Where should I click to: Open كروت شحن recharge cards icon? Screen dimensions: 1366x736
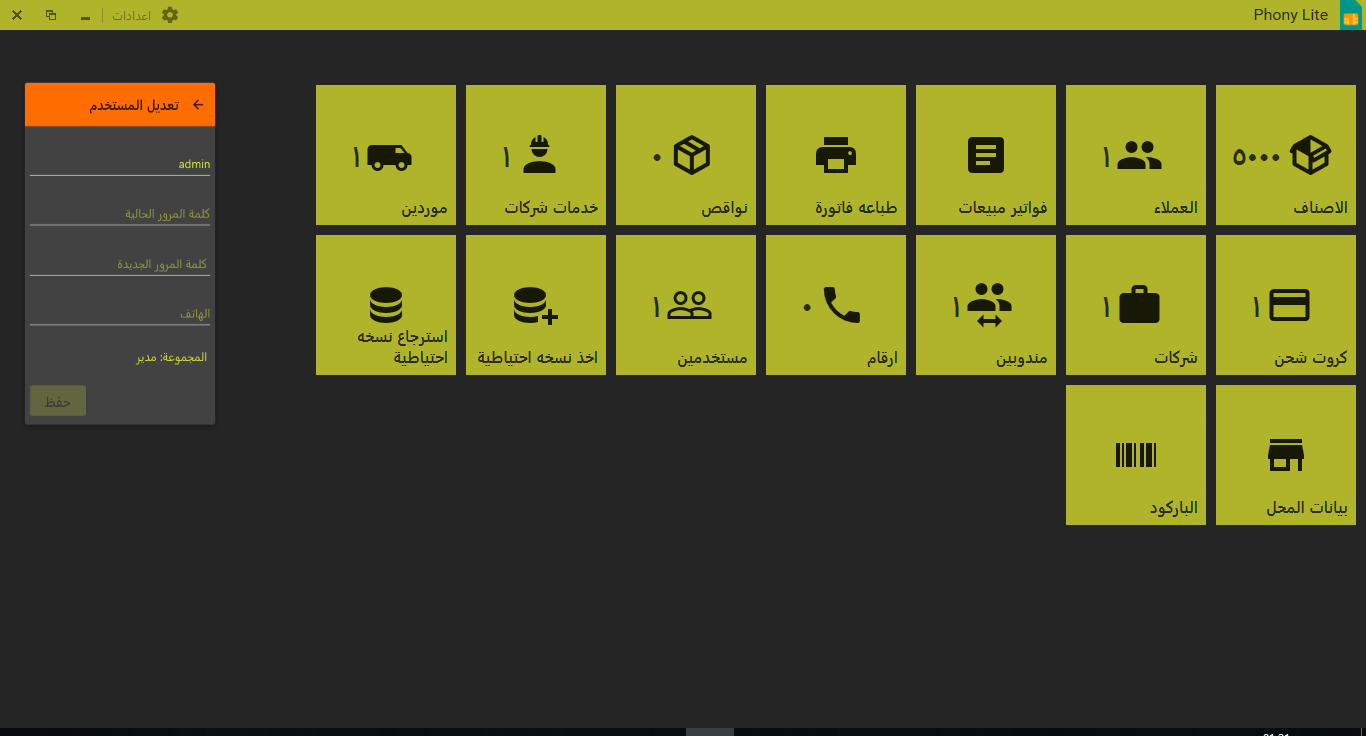point(1289,305)
